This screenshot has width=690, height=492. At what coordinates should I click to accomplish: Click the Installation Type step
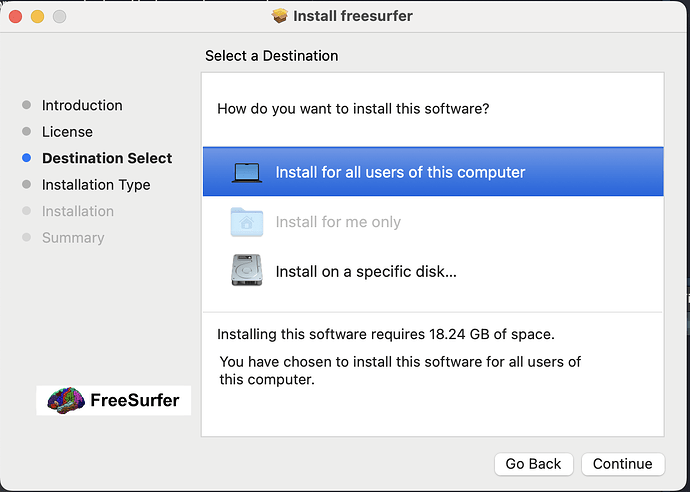tap(96, 185)
